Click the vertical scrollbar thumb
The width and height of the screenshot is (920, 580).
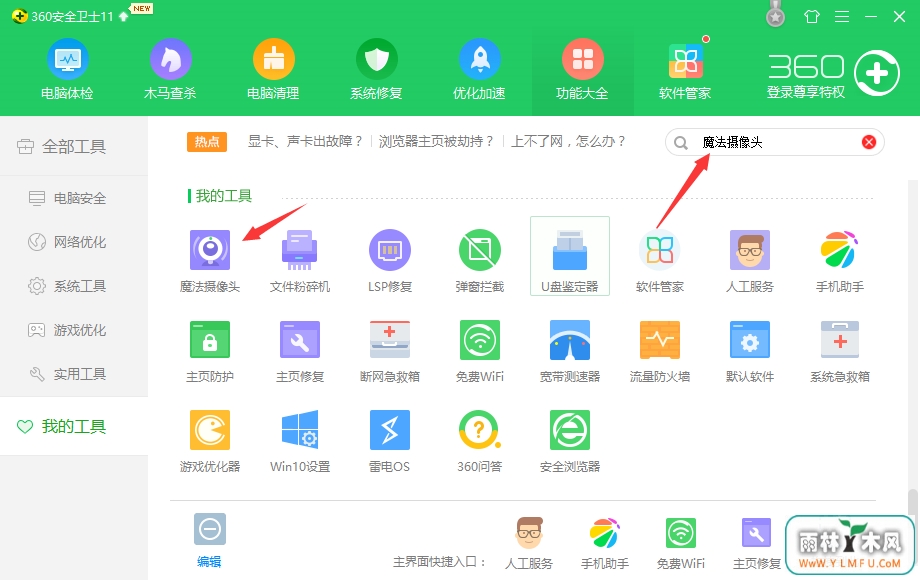[912, 503]
